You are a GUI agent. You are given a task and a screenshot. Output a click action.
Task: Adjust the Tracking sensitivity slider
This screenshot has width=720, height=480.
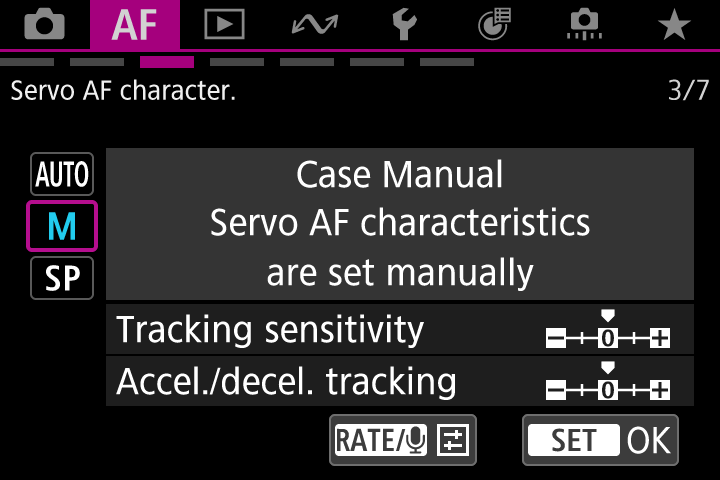point(608,333)
